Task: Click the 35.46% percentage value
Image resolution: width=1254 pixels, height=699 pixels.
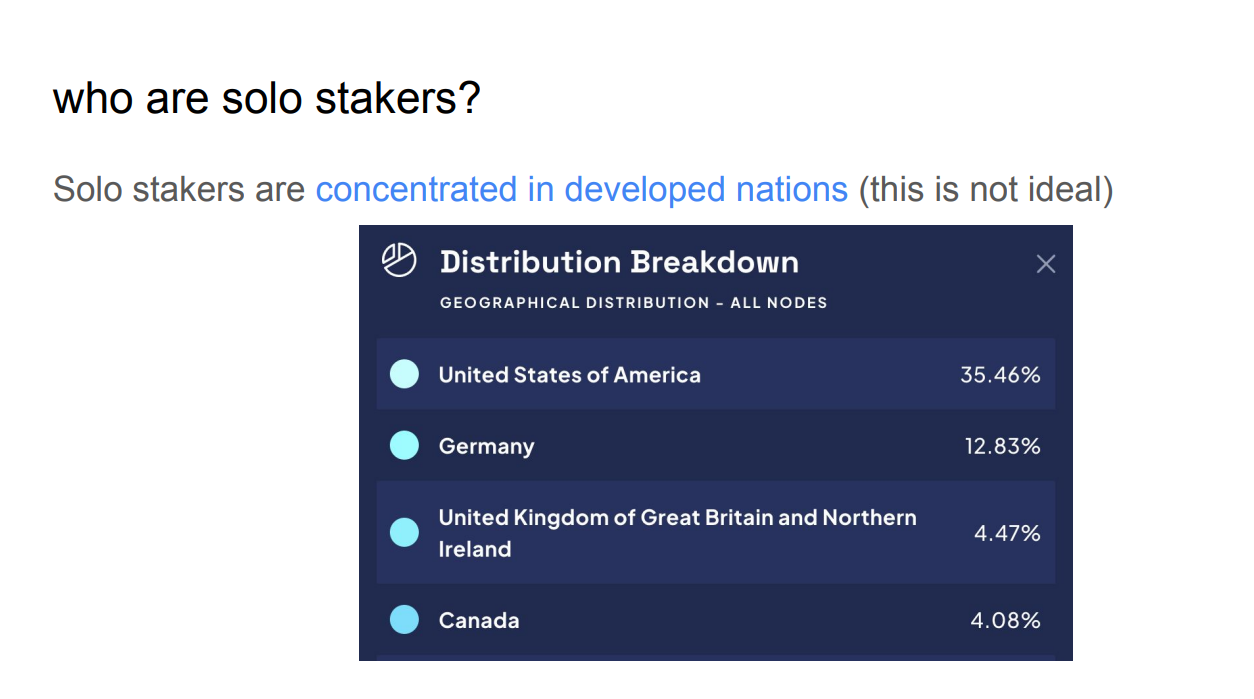Action: click(1000, 375)
